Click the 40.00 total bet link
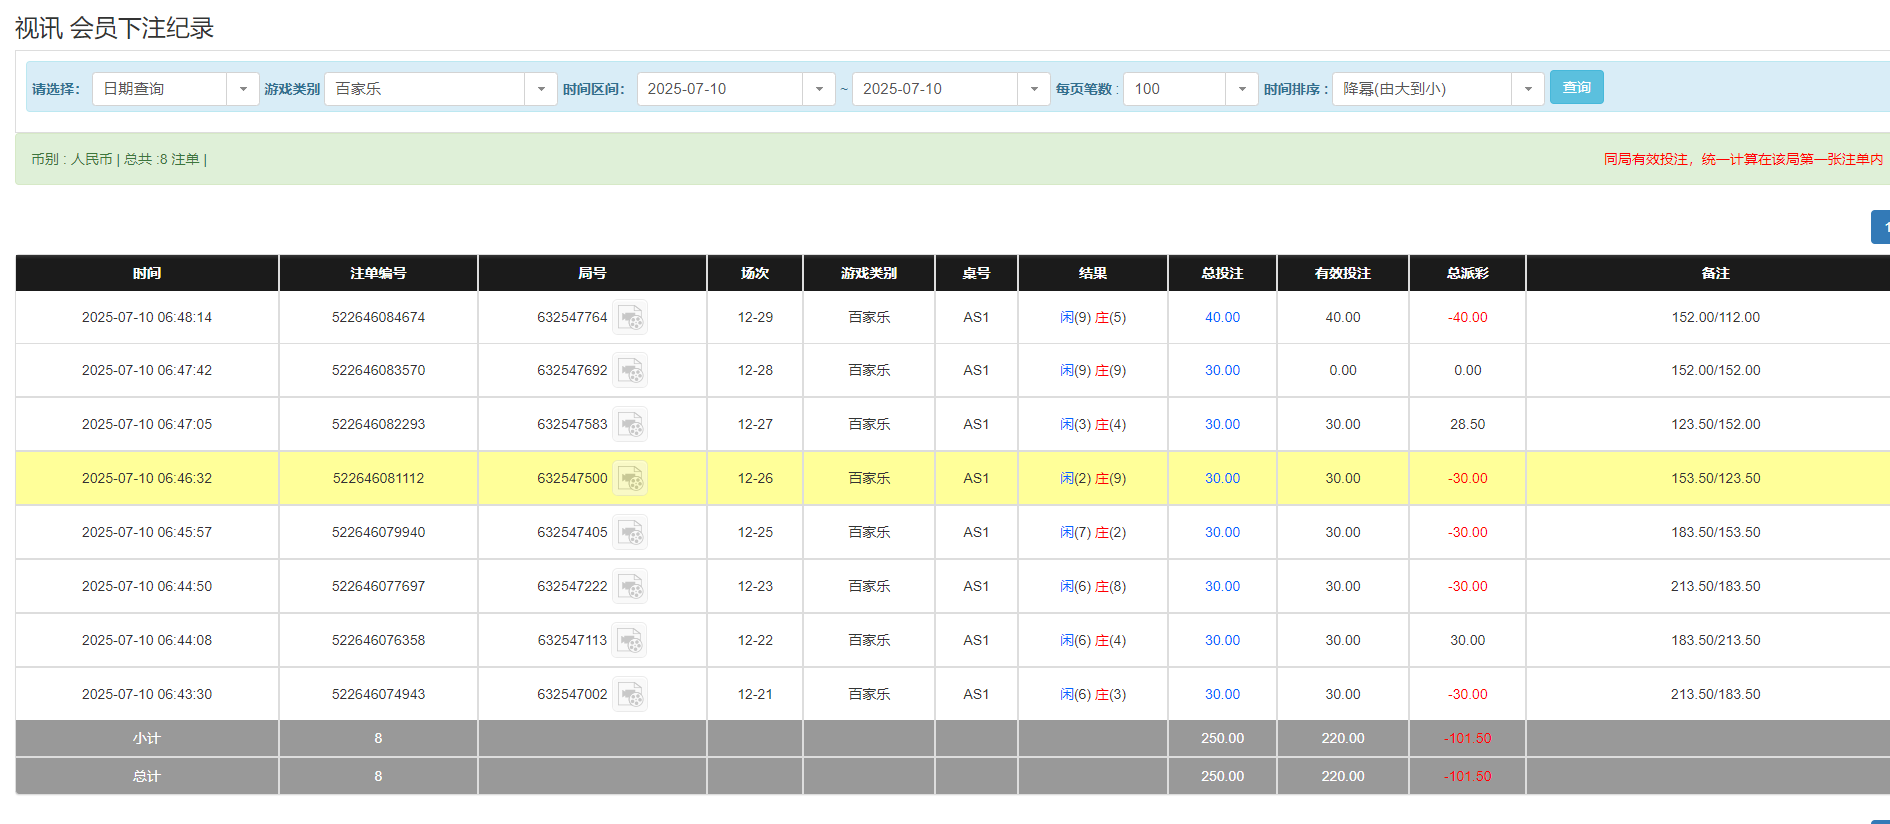 click(x=1222, y=318)
